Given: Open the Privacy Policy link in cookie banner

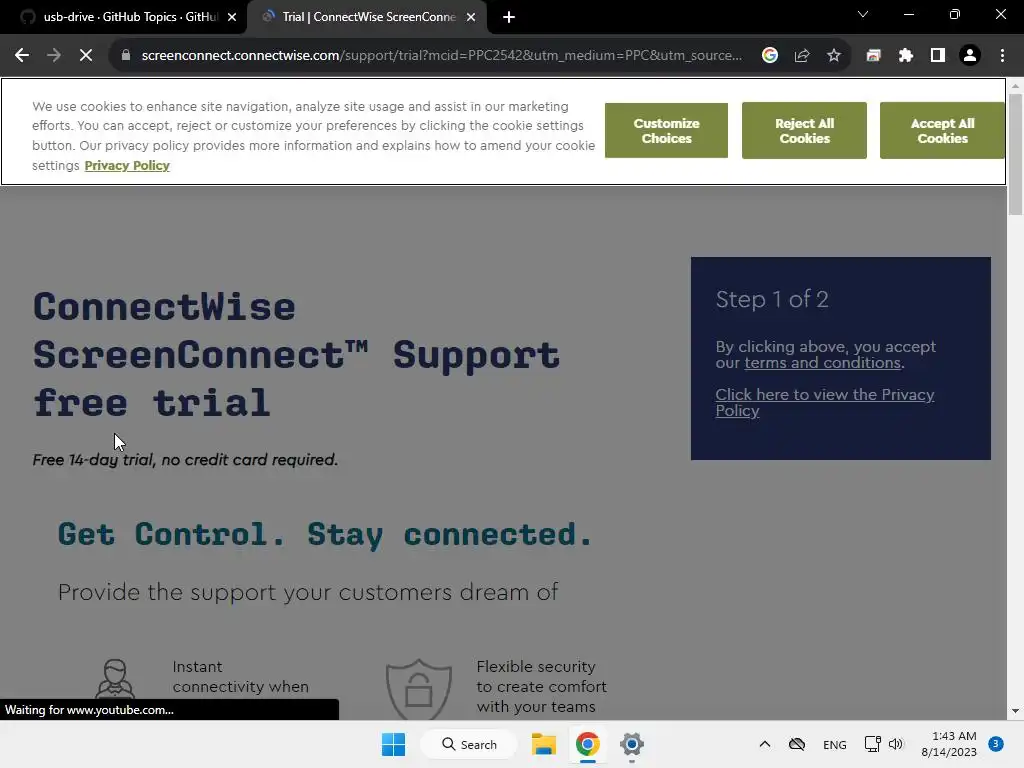Looking at the screenshot, I should click(127, 166).
